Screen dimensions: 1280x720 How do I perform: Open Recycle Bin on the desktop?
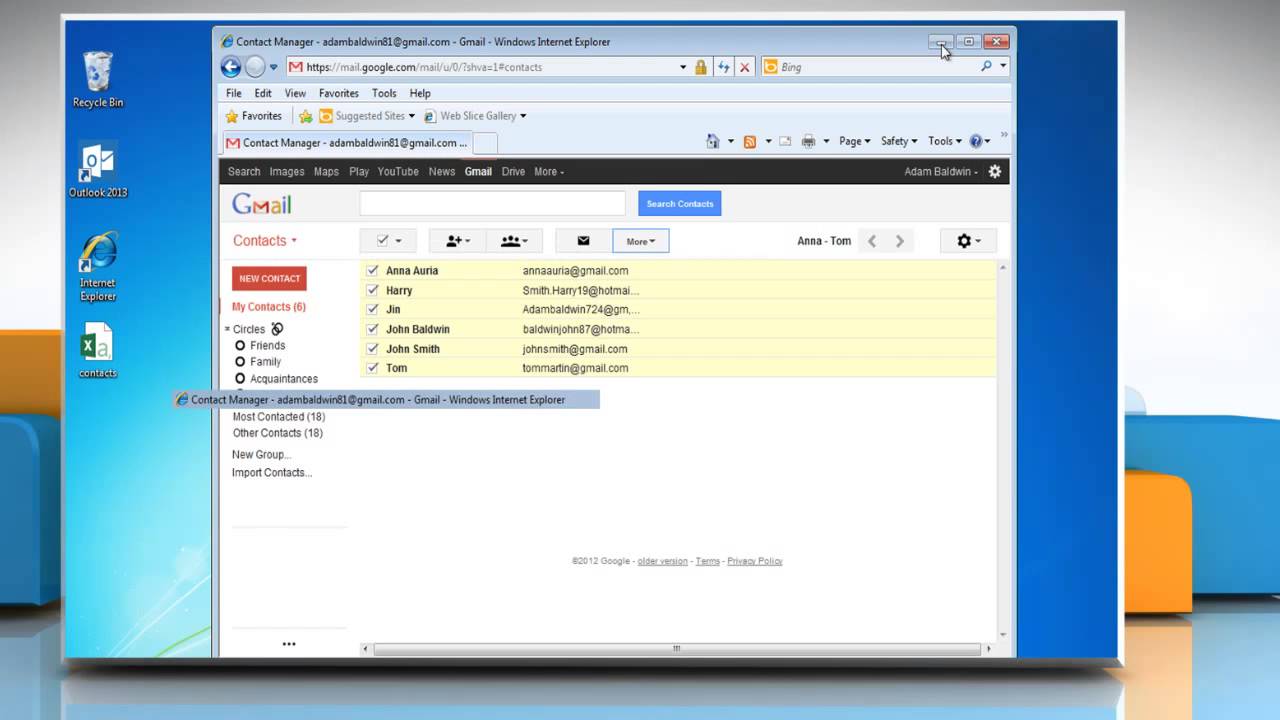(98, 79)
